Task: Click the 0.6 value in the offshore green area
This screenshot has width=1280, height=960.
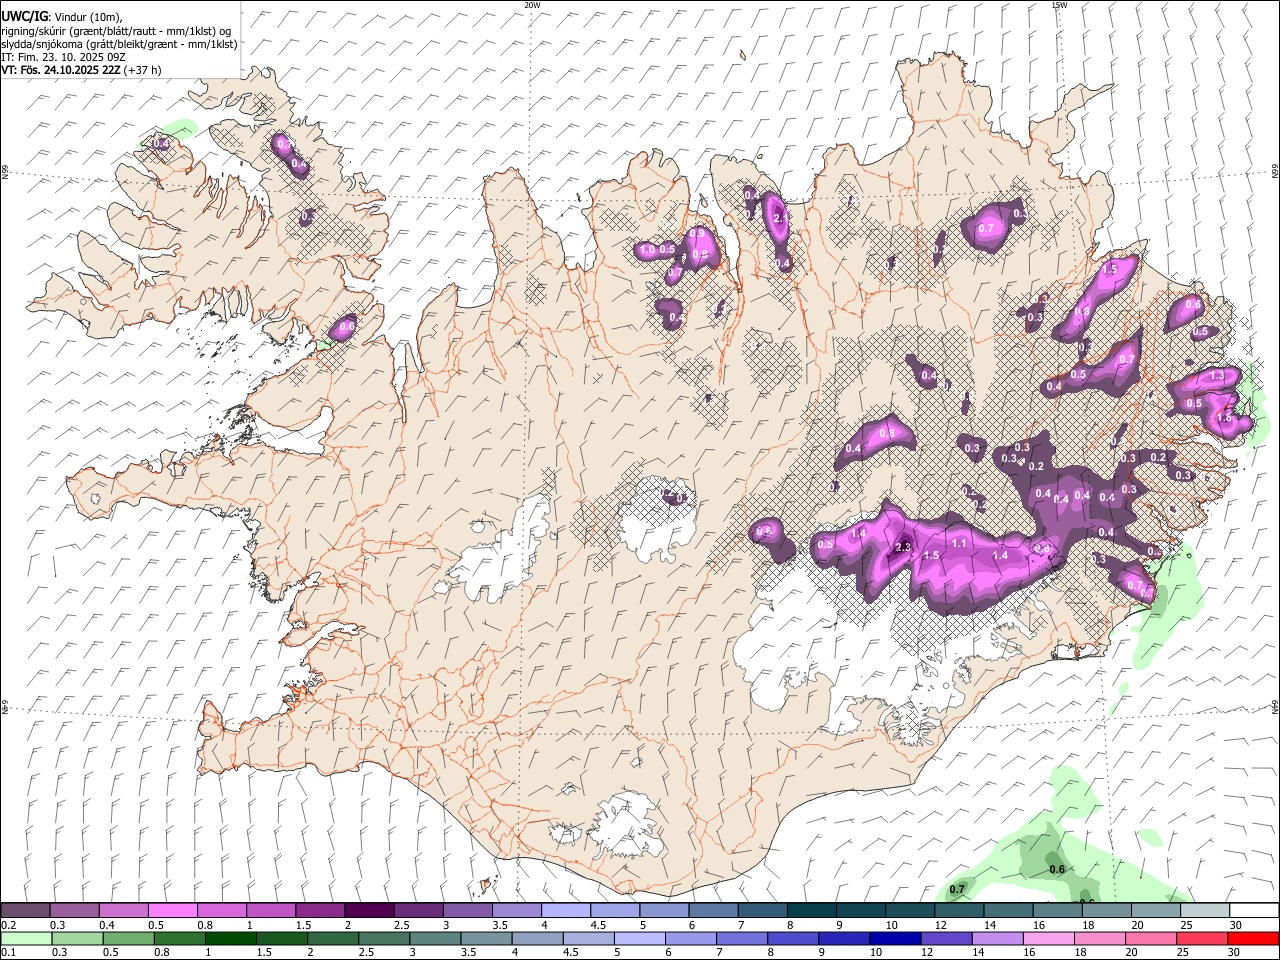Action: tap(1057, 869)
